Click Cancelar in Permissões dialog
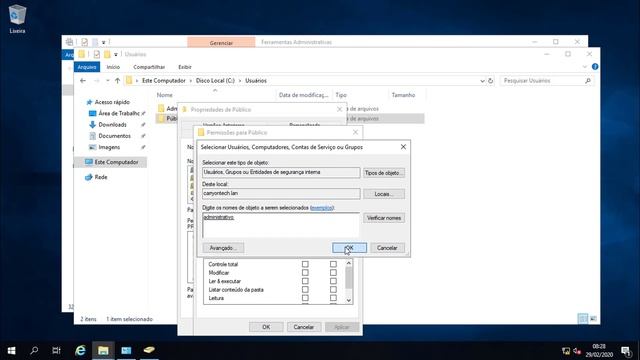 coord(303,327)
